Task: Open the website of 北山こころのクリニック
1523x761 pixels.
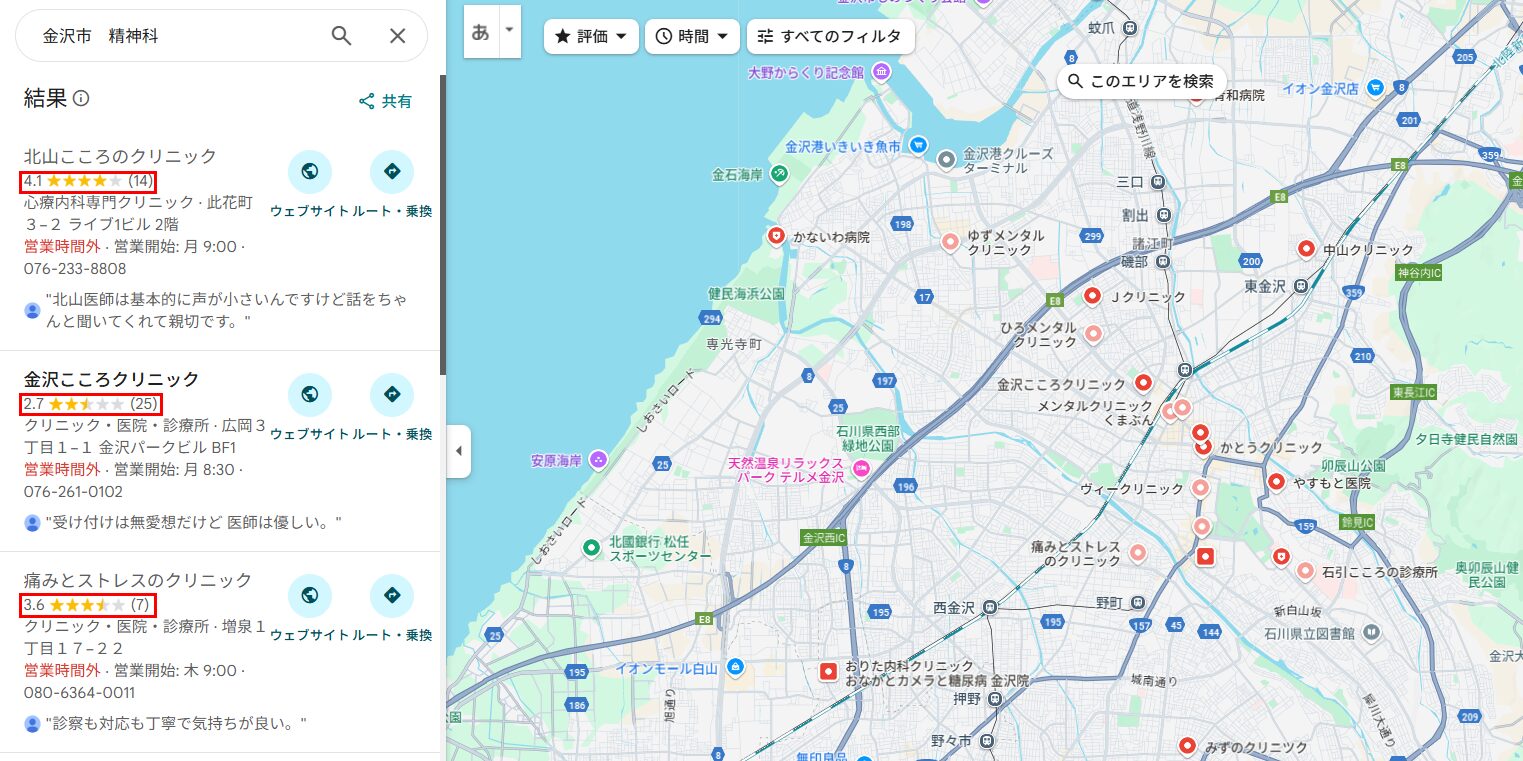Action: [309, 172]
